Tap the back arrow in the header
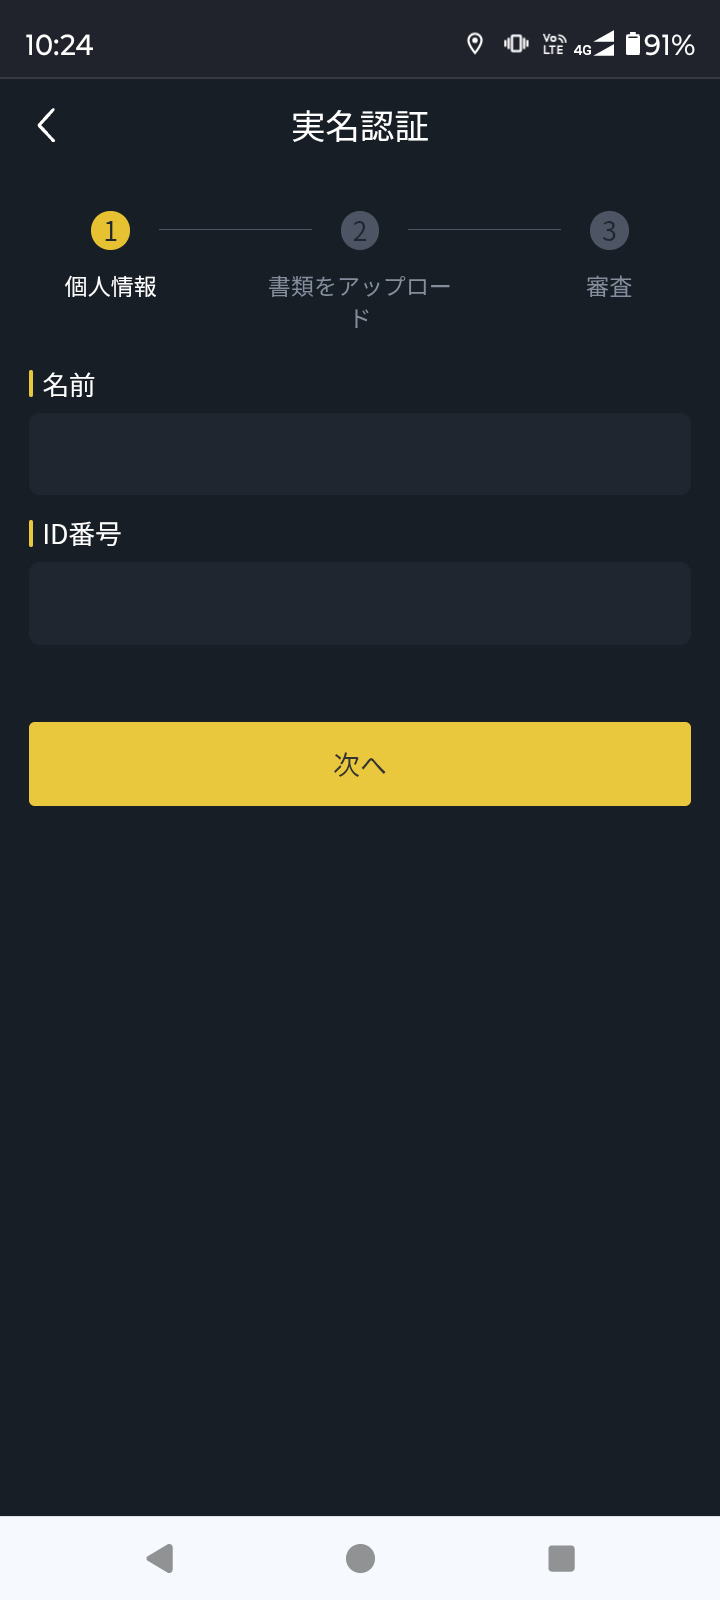The image size is (720, 1600). (46, 126)
